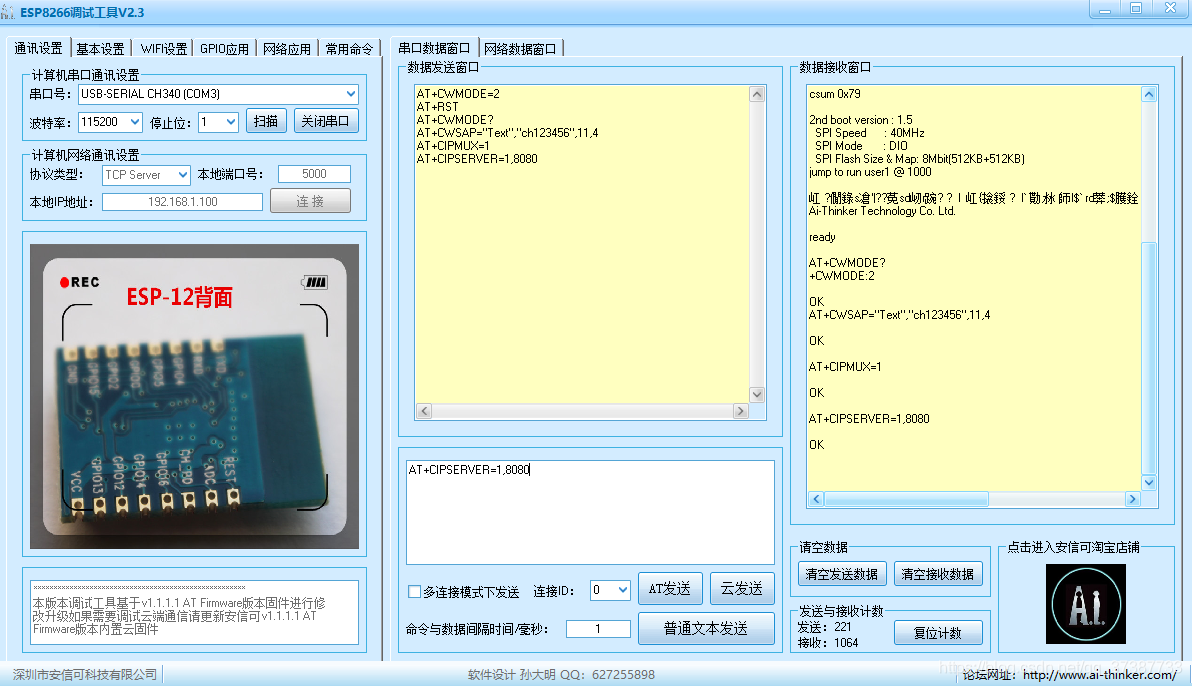
Task: Open the 串口号 COM port dropdown
Action: pyautogui.click(x=350, y=94)
